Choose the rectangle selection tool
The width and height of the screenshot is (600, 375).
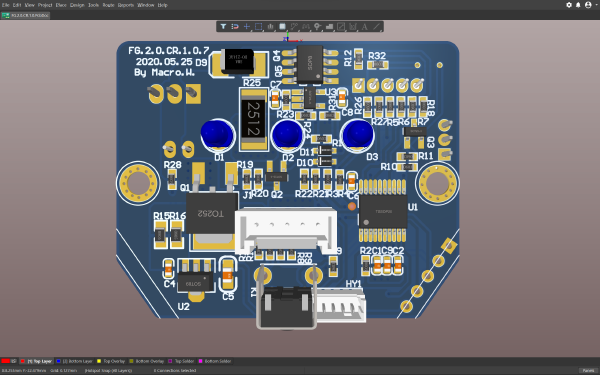[x=258, y=26]
